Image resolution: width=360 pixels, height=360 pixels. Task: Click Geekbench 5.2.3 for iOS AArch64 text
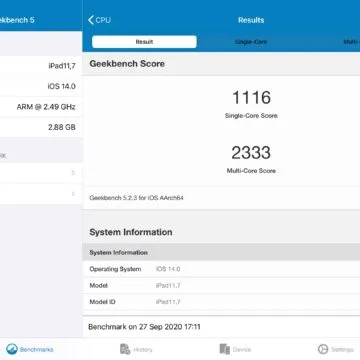137,198
